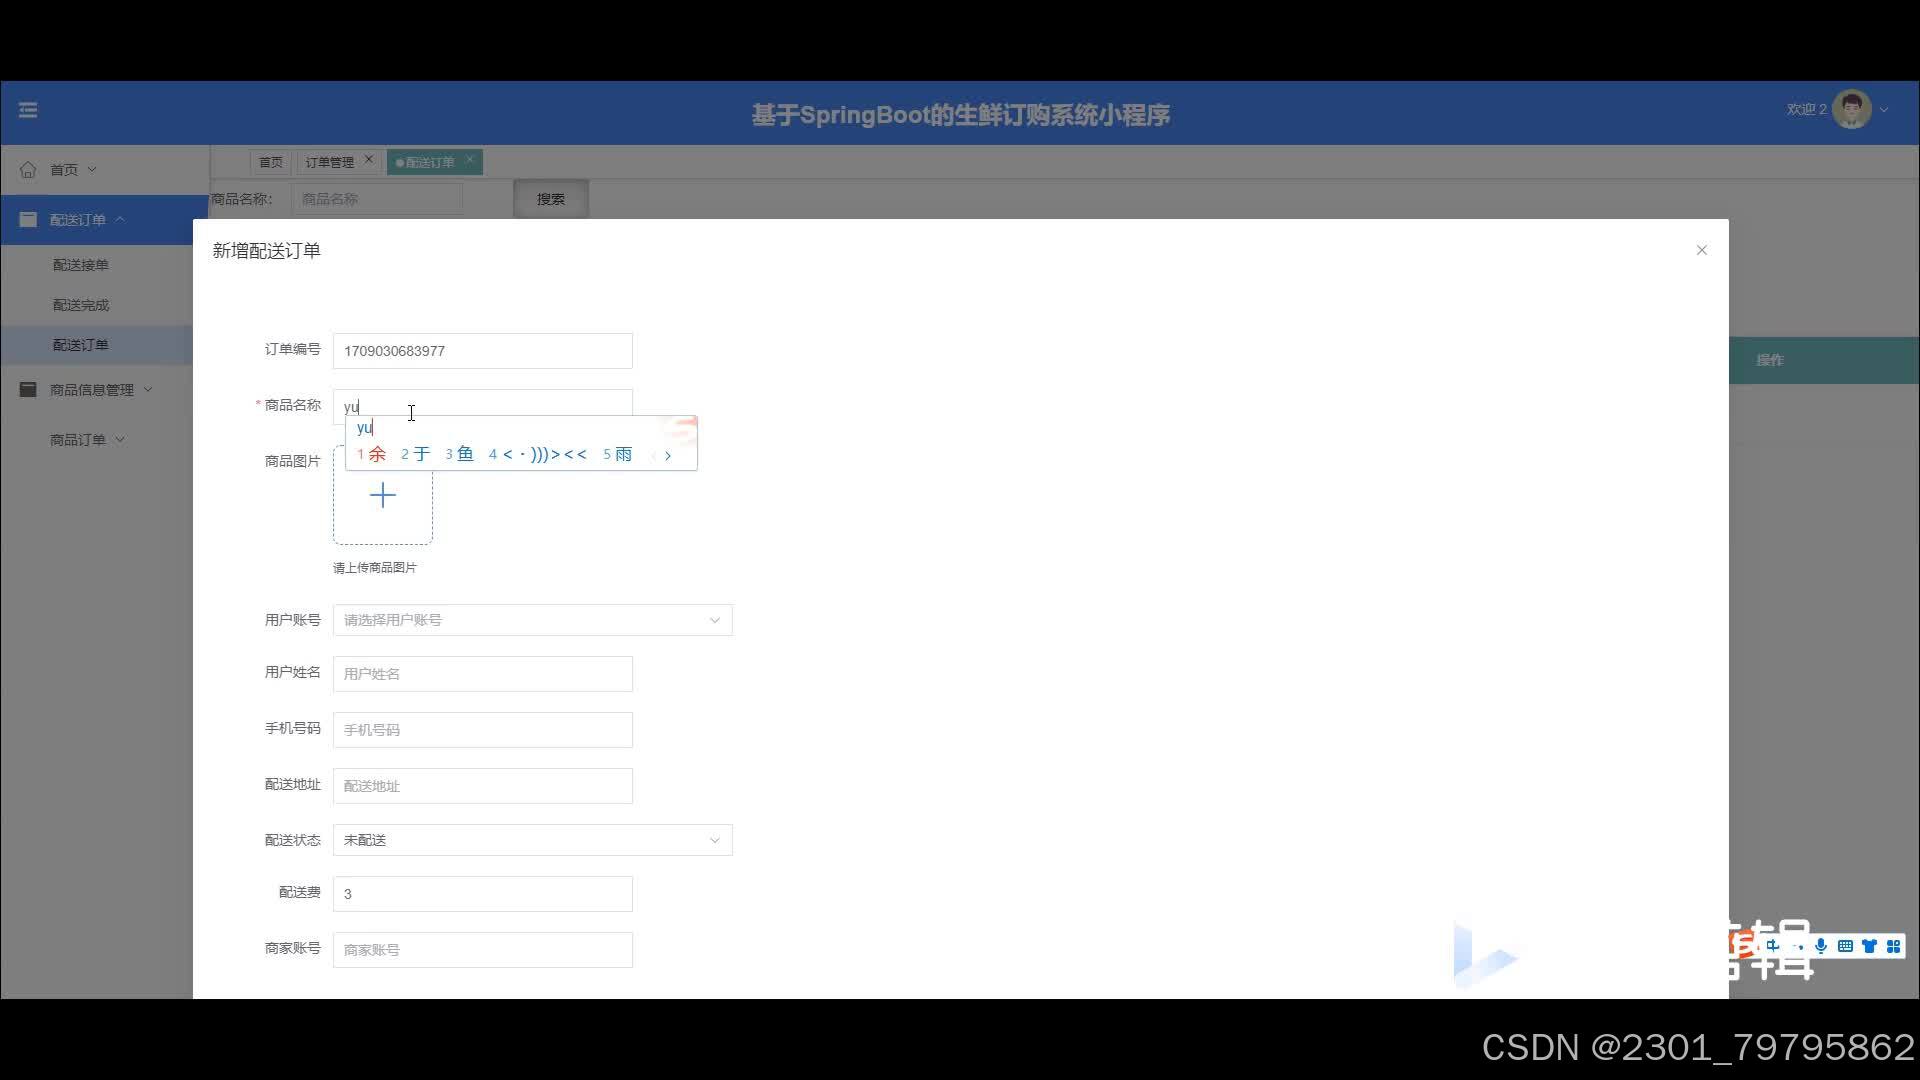Screen dimensions: 1920x1080
Task: Close the 新增配送订单 dialog with X
Action: pos(1701,250)
